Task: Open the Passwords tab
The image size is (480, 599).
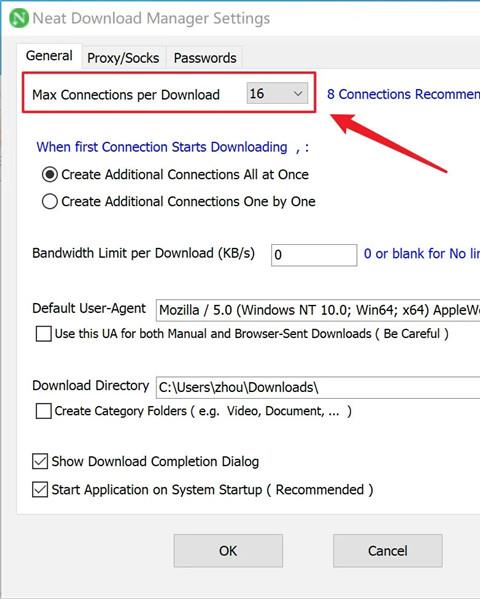Action: point(205,58)
